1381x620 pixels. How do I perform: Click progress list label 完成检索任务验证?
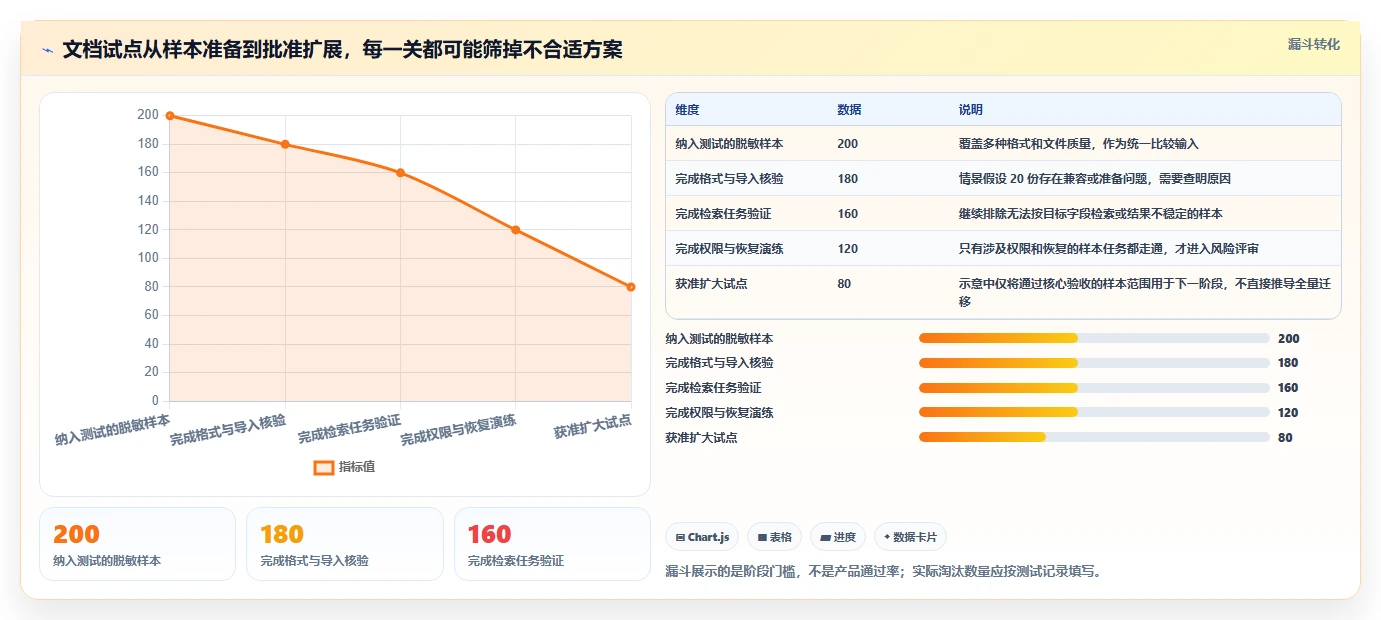point(714,388)
